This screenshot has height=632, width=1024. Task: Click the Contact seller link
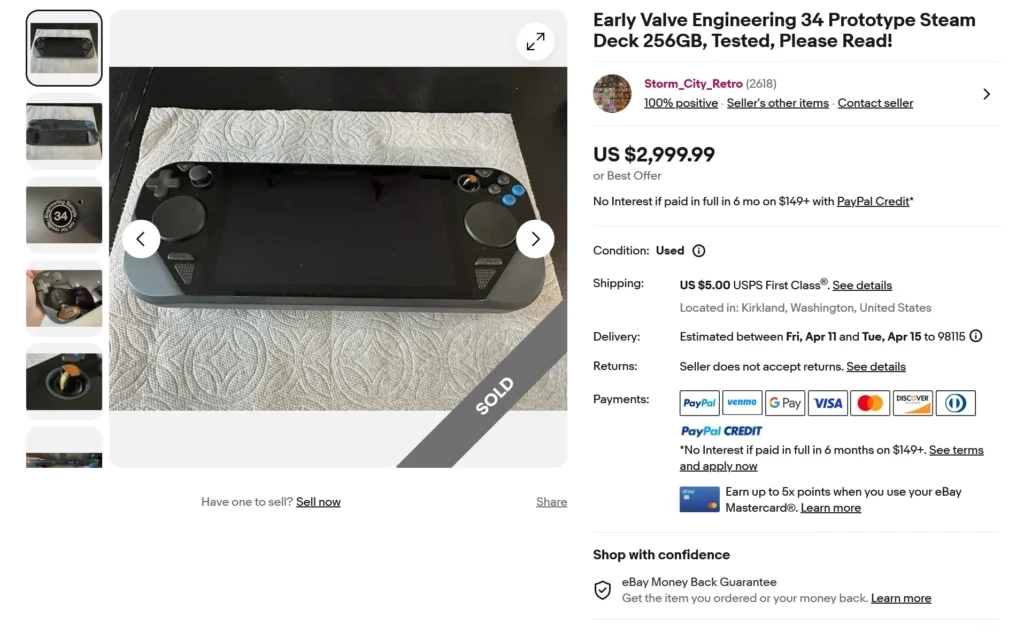pos(875,103)
